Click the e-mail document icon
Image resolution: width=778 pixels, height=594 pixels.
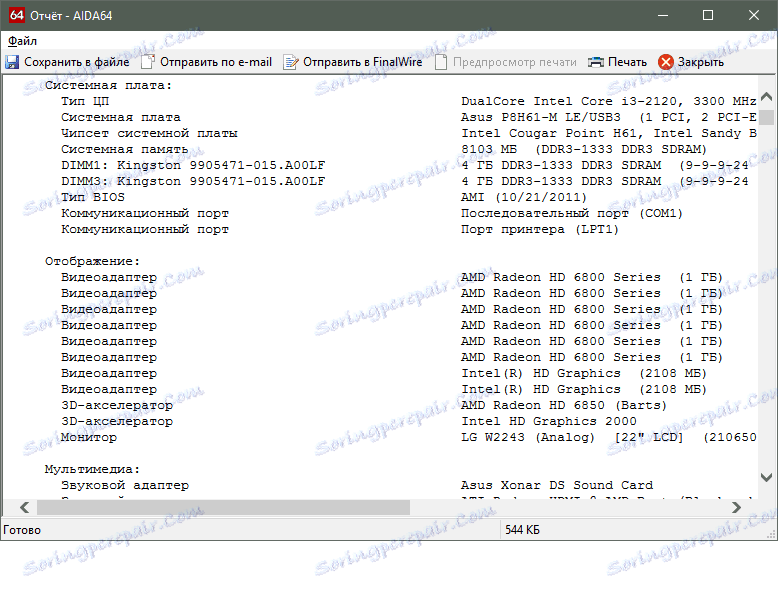[147, 62]
